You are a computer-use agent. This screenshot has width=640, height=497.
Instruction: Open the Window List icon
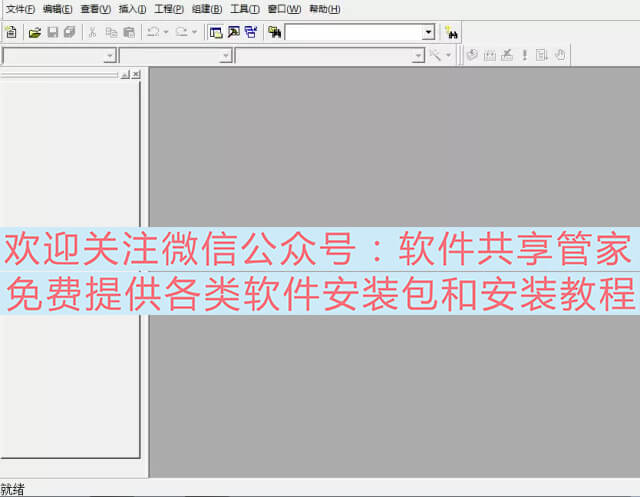click(251, 32)
